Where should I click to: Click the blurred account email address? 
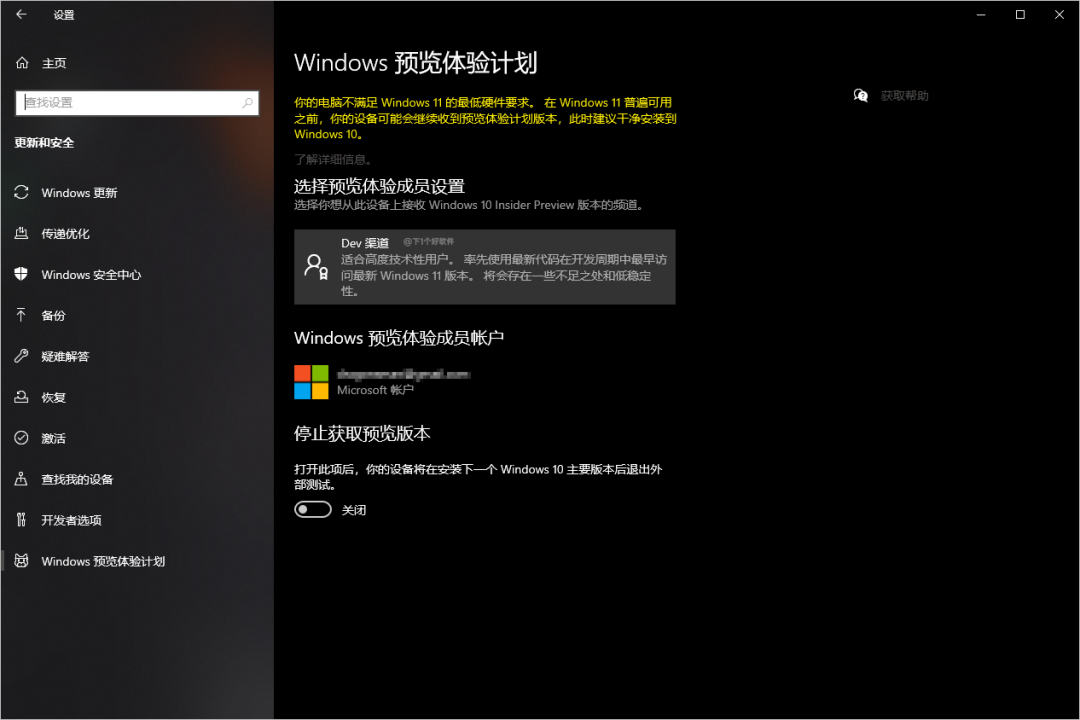[404, 374]
